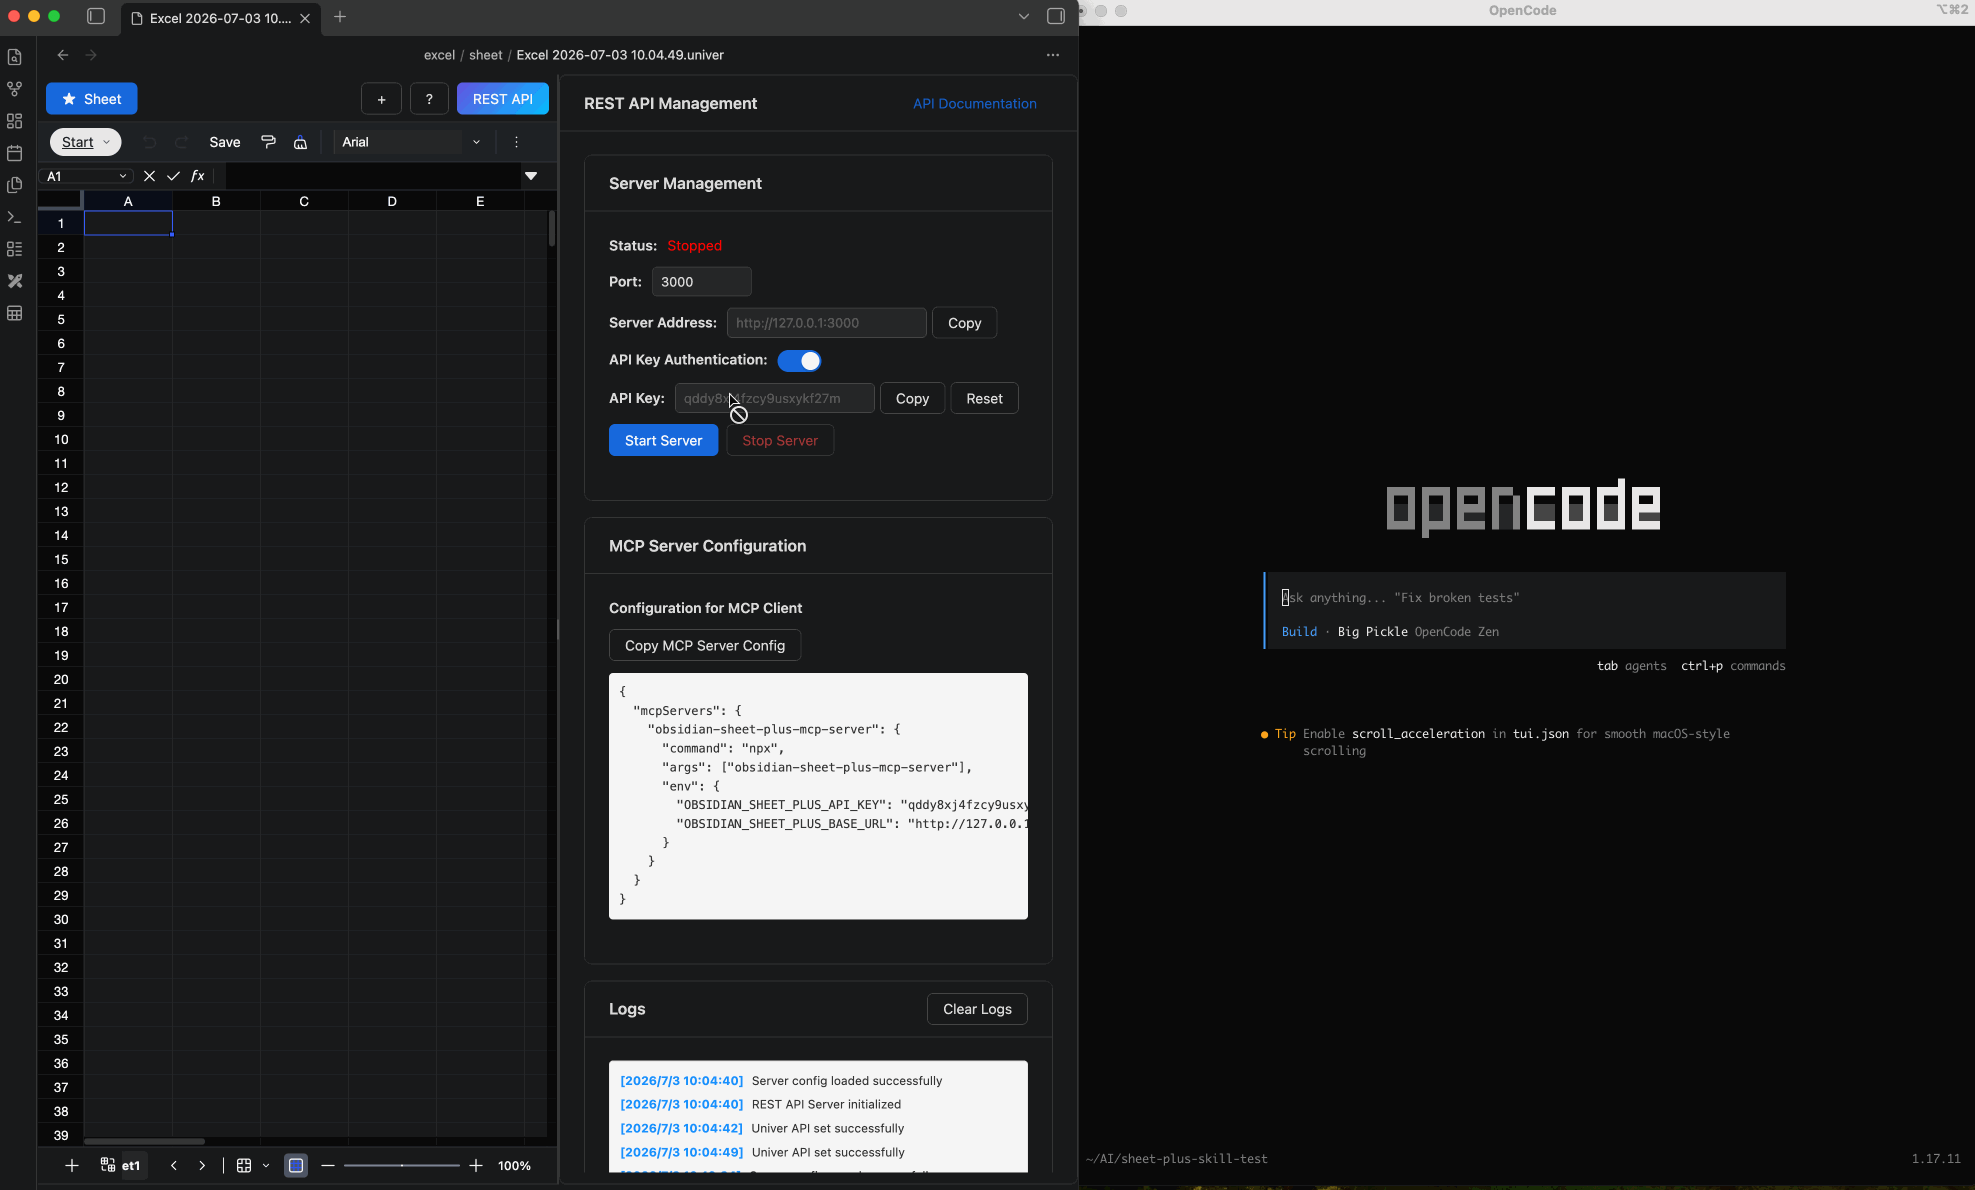Open graph view icon in left ribbon

pyautogui.click(x=15, y=89)
